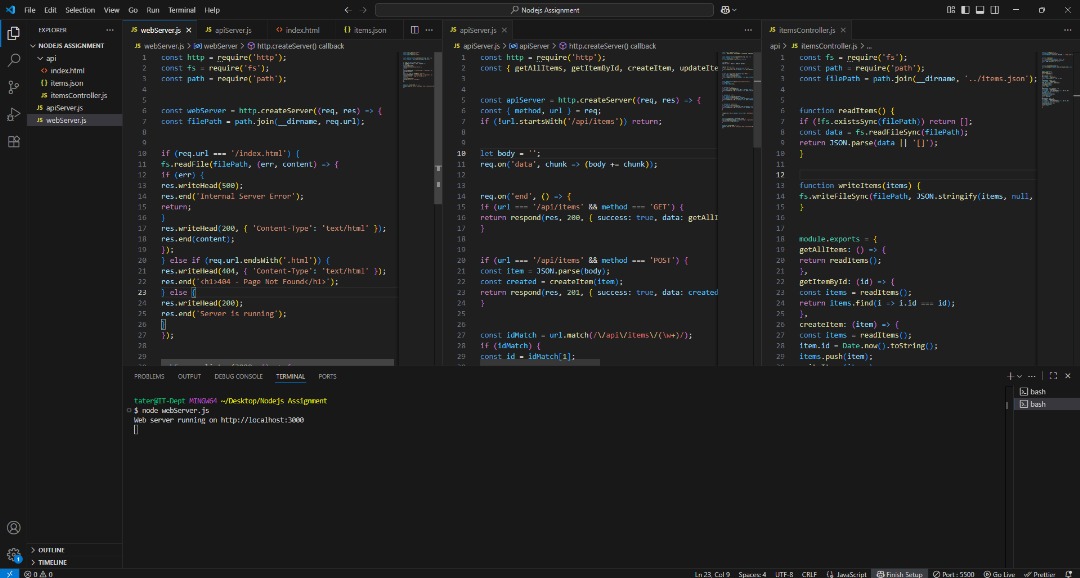The height and width of the screenshot is (578, 1080).
Task: Open the View menu
Action: pos(111,10)
